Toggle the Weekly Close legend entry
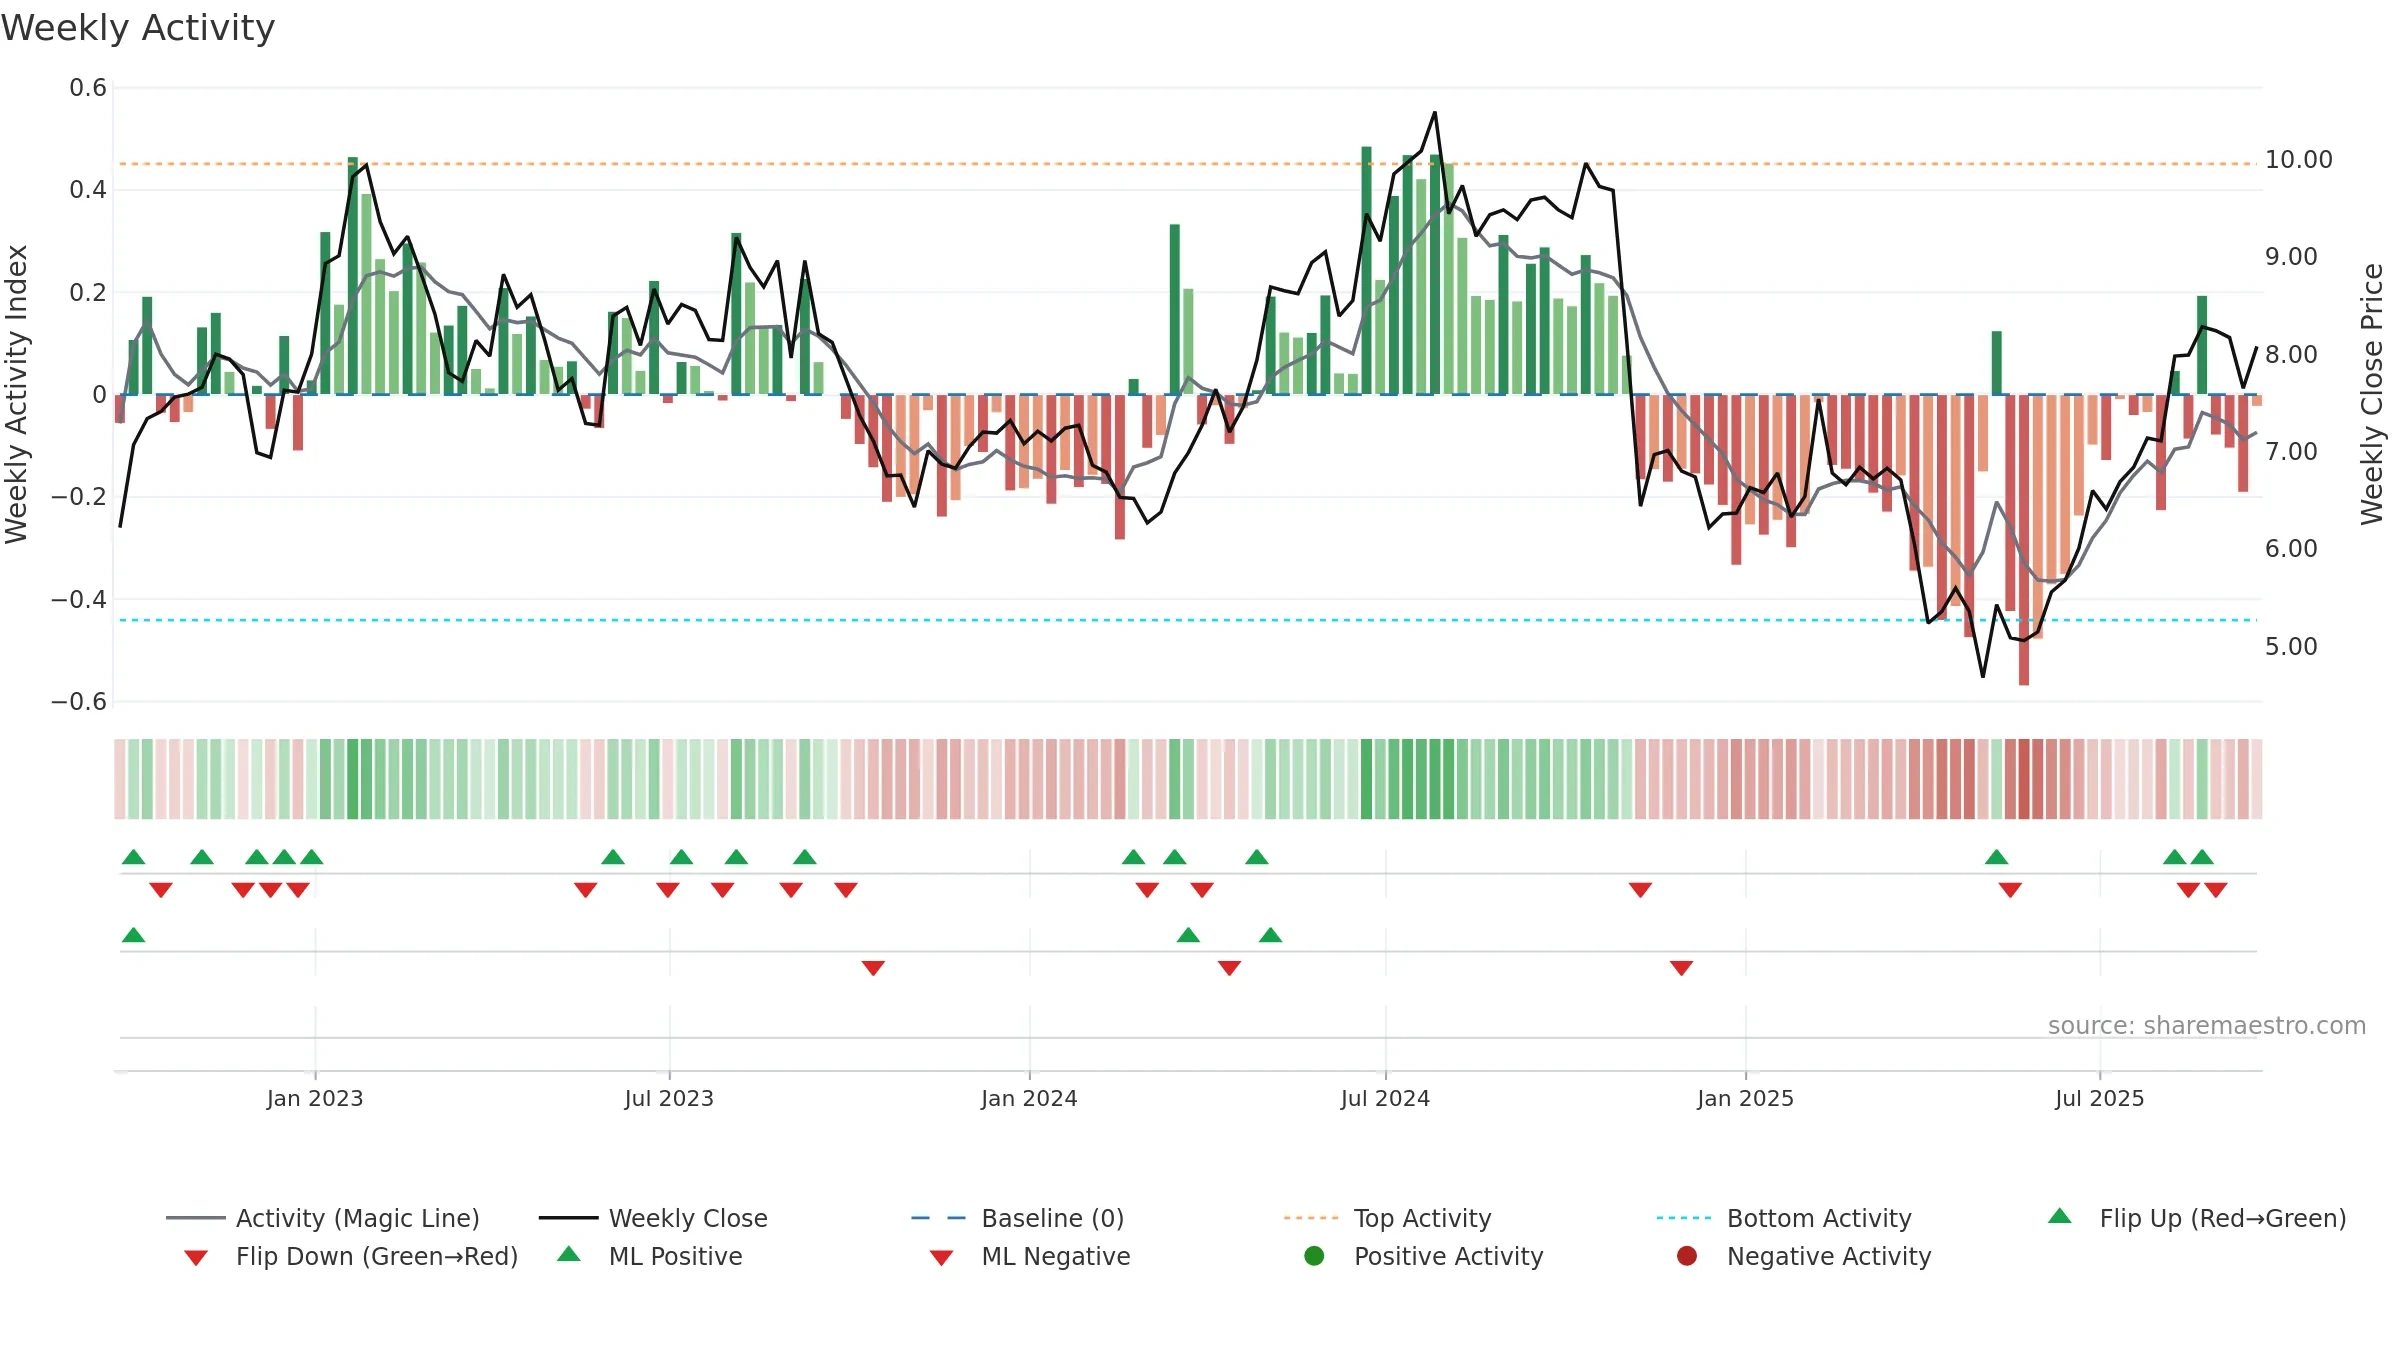 click(x=653, y=1218)
